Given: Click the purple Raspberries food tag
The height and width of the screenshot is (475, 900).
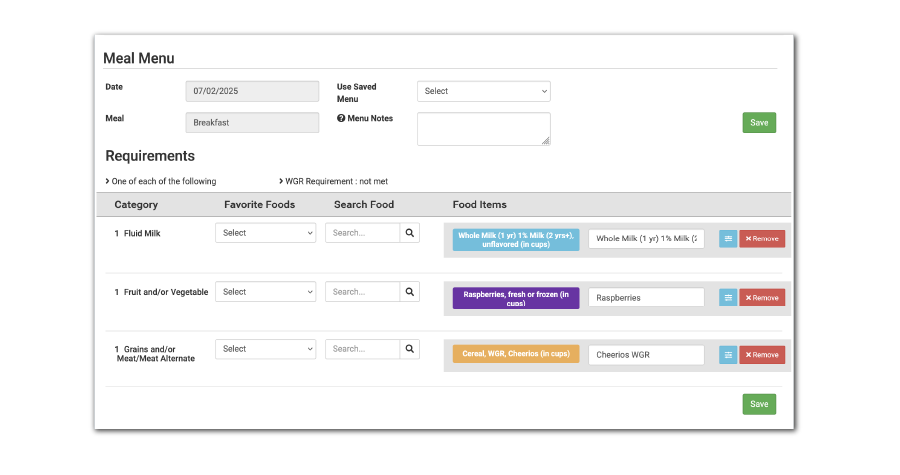Looking at the screenshot, I should (x=515, y=297).
